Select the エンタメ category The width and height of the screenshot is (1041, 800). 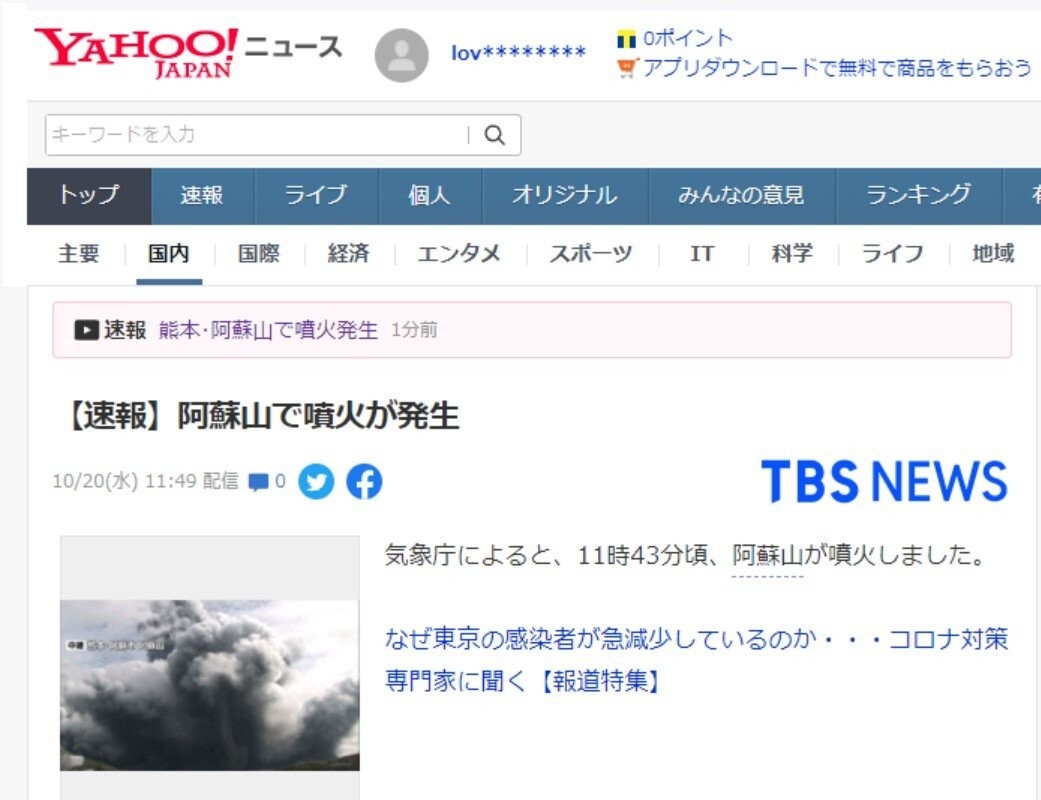458,254
